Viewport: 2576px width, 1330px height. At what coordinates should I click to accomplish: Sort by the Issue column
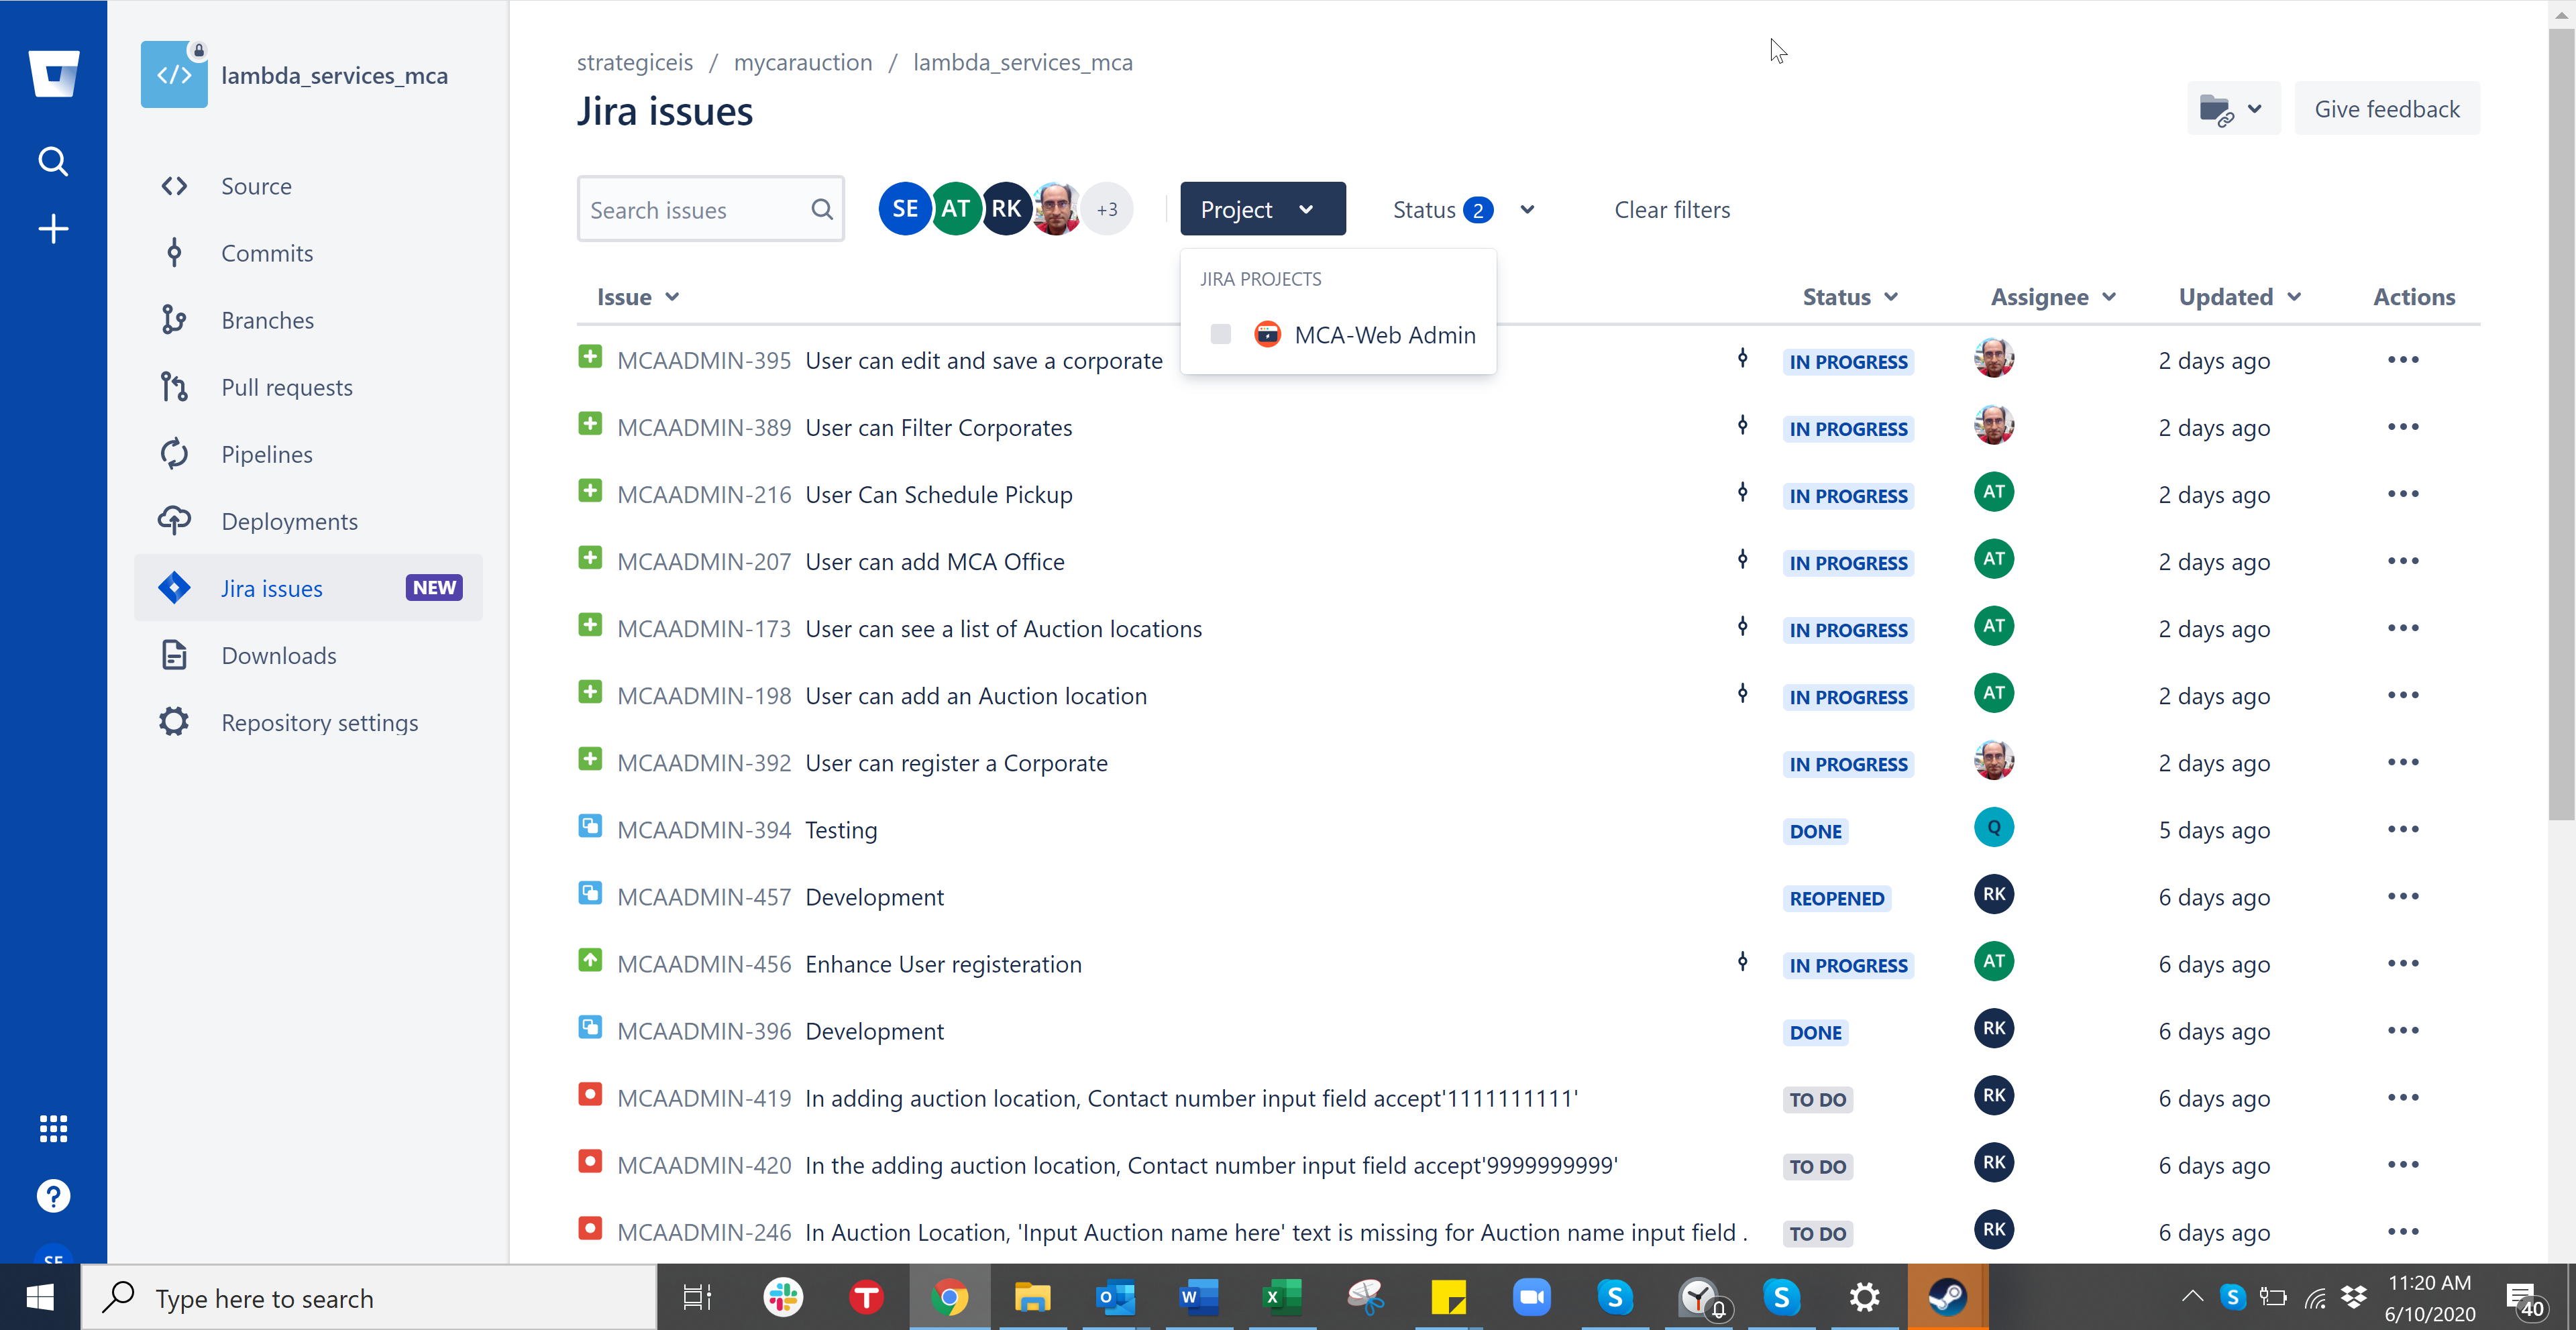click(638, 296)
